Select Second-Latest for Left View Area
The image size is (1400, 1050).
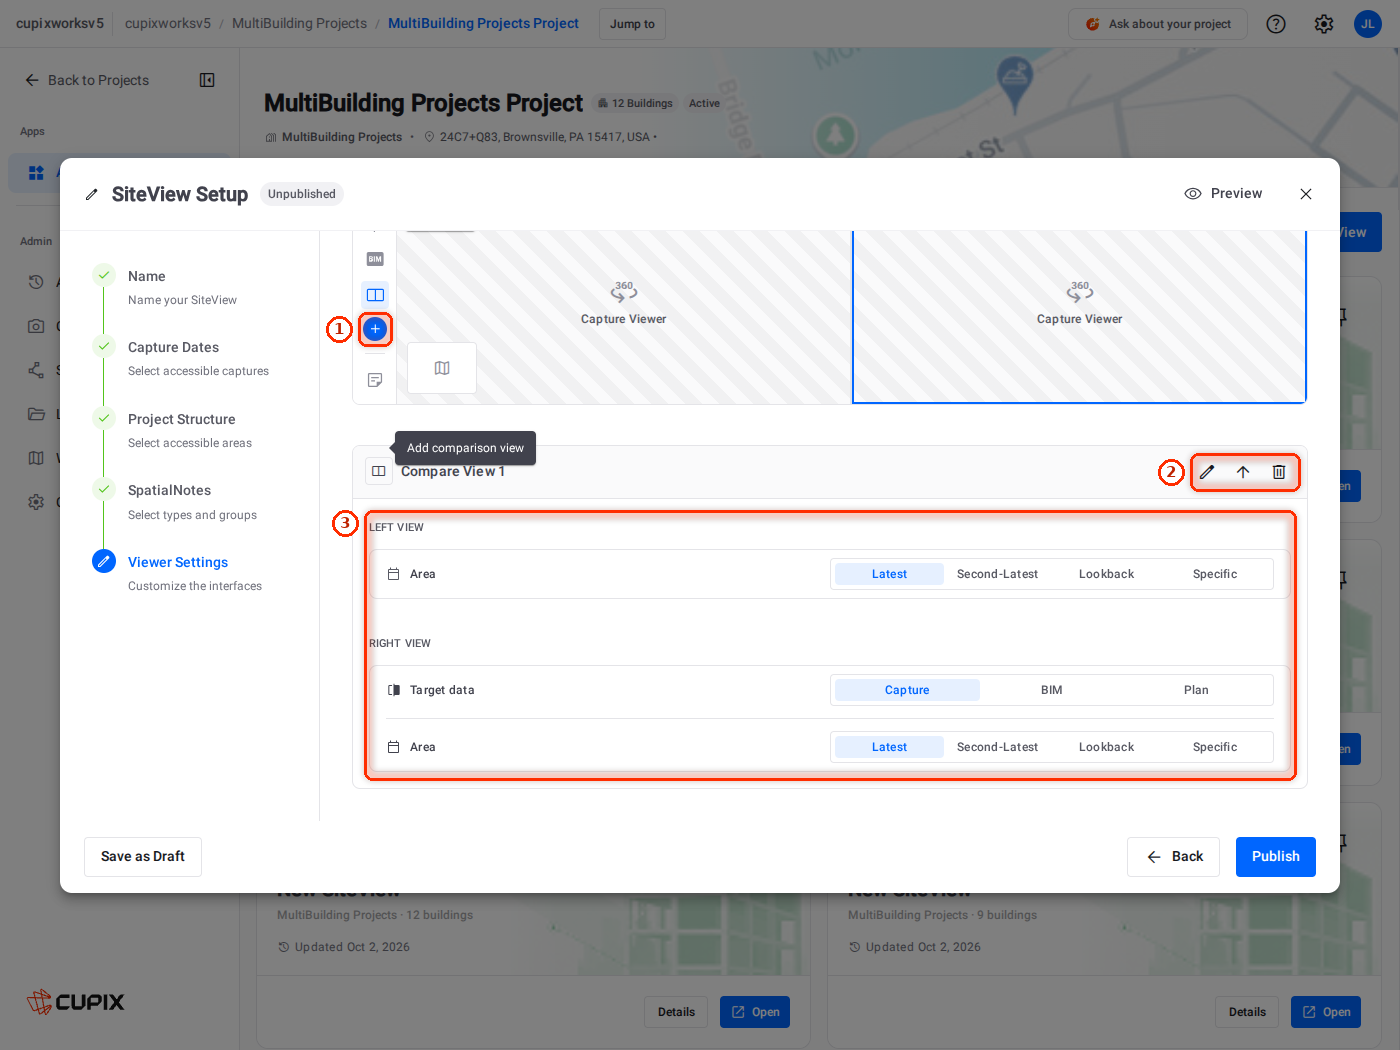pos(997,574)
